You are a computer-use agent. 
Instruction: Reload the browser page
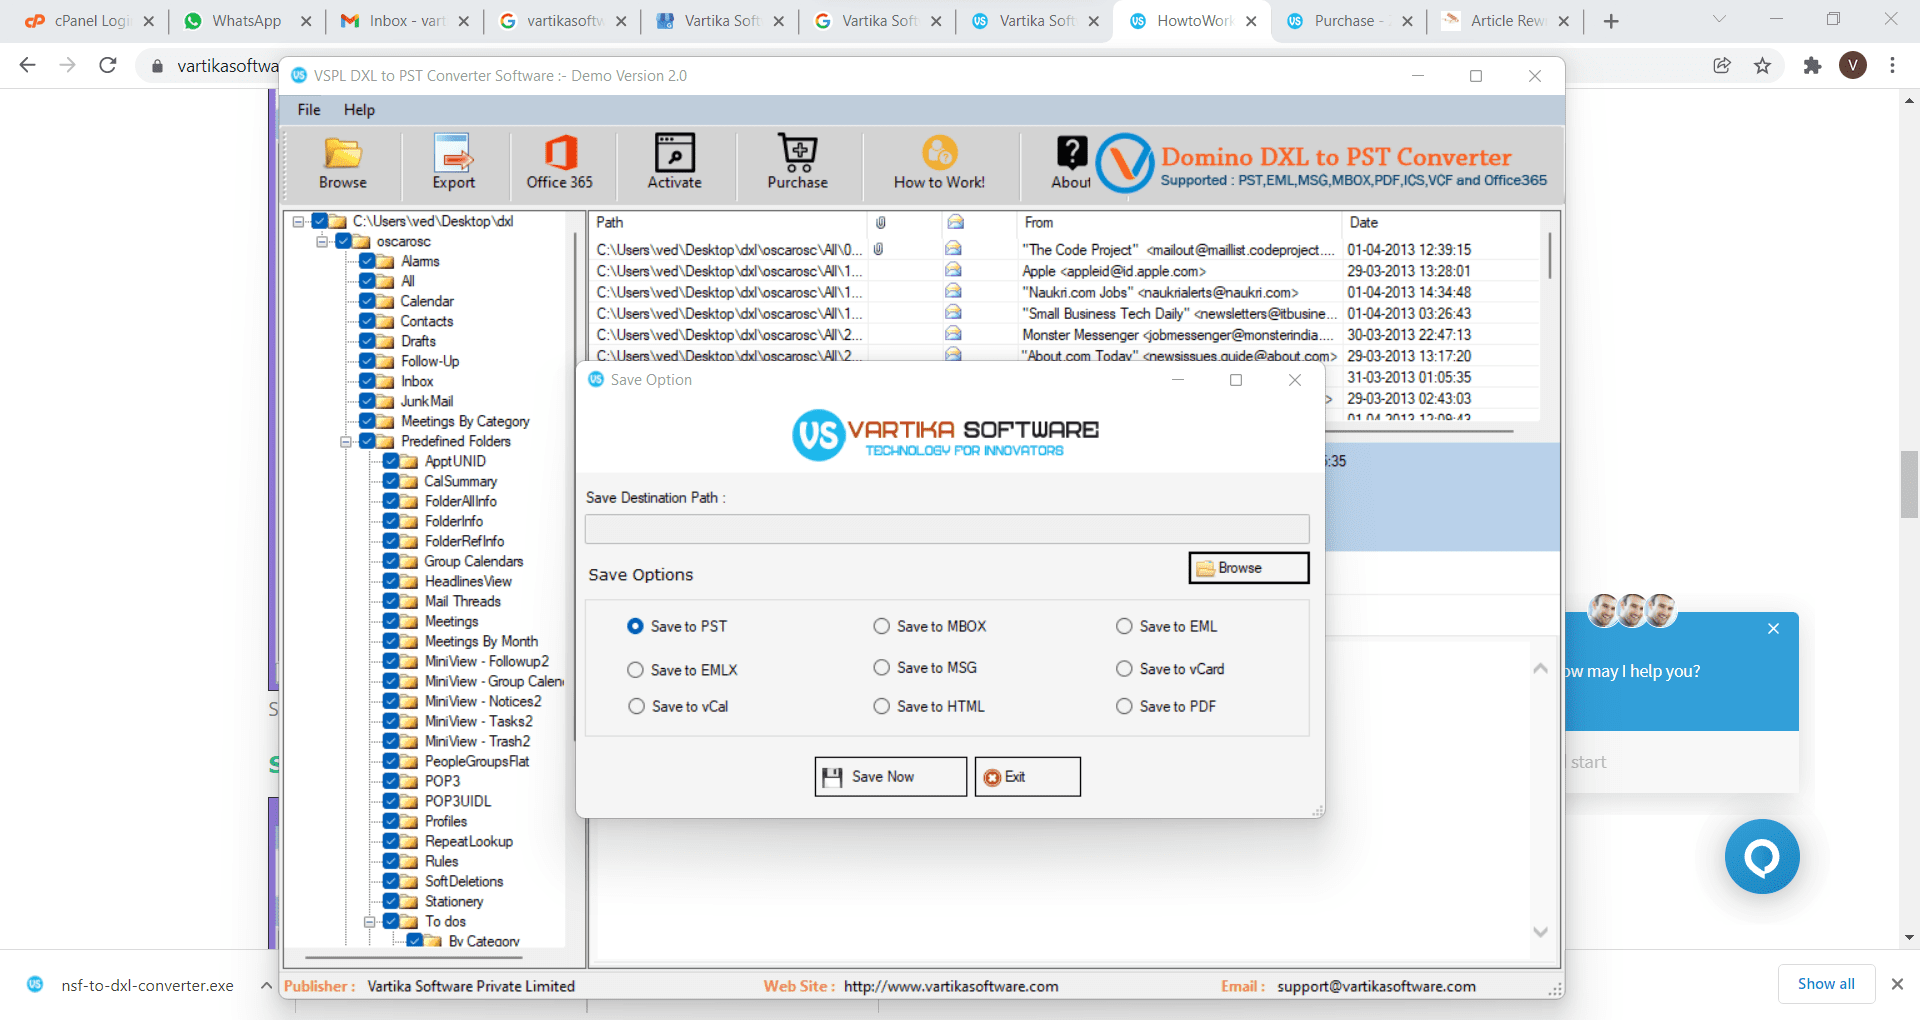pyautogui.click(x=108, y=65)
